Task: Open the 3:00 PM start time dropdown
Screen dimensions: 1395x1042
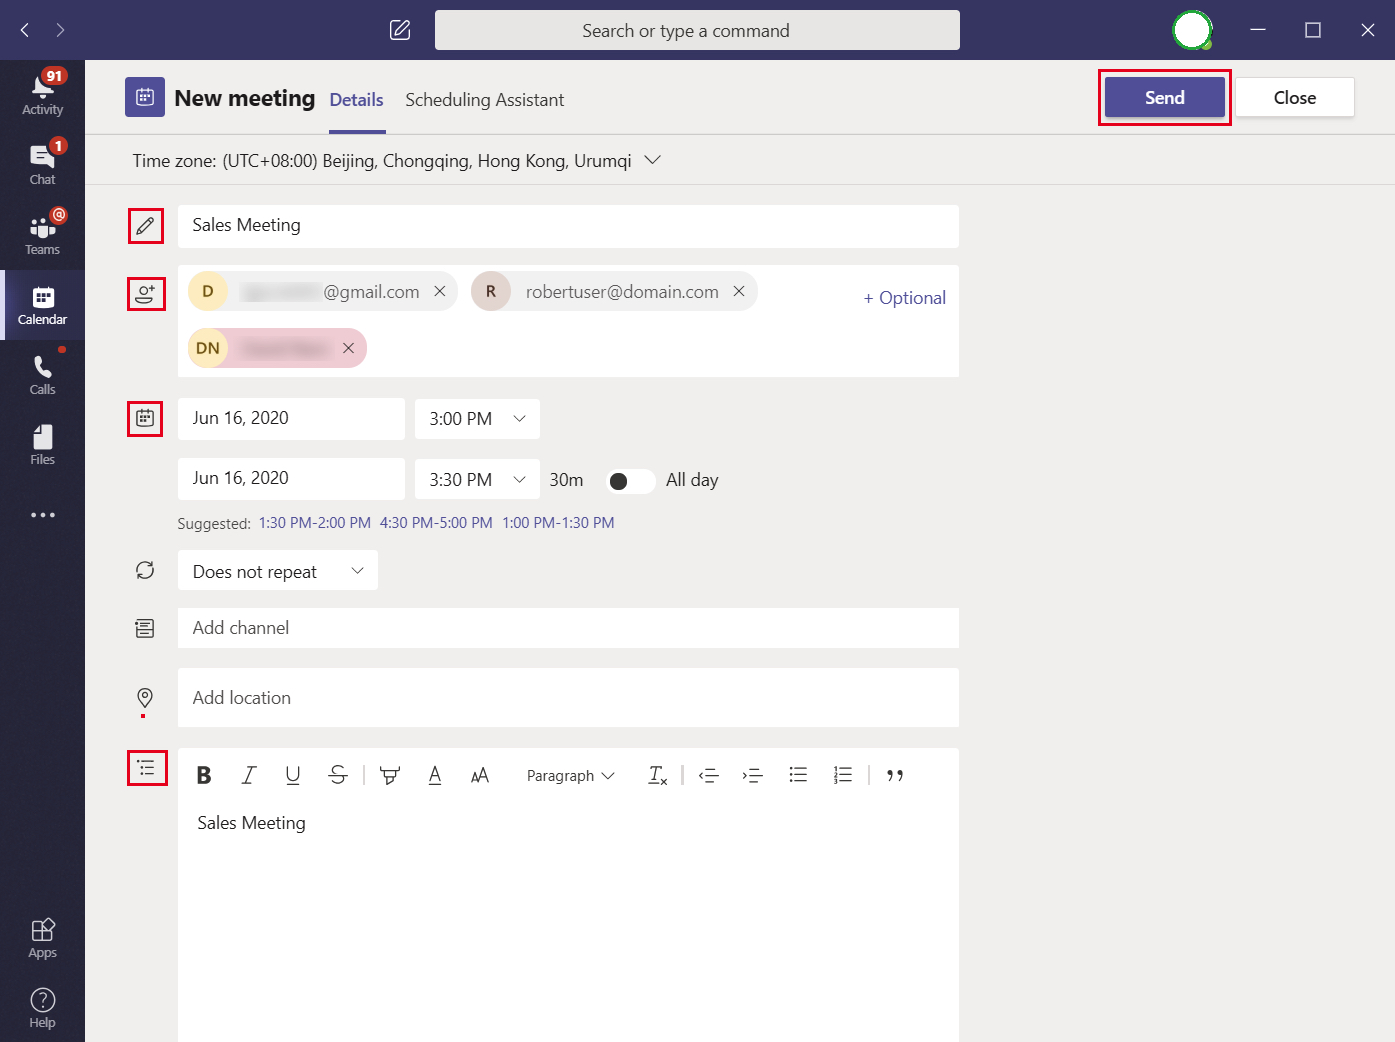Action: [x=478, y=419]
